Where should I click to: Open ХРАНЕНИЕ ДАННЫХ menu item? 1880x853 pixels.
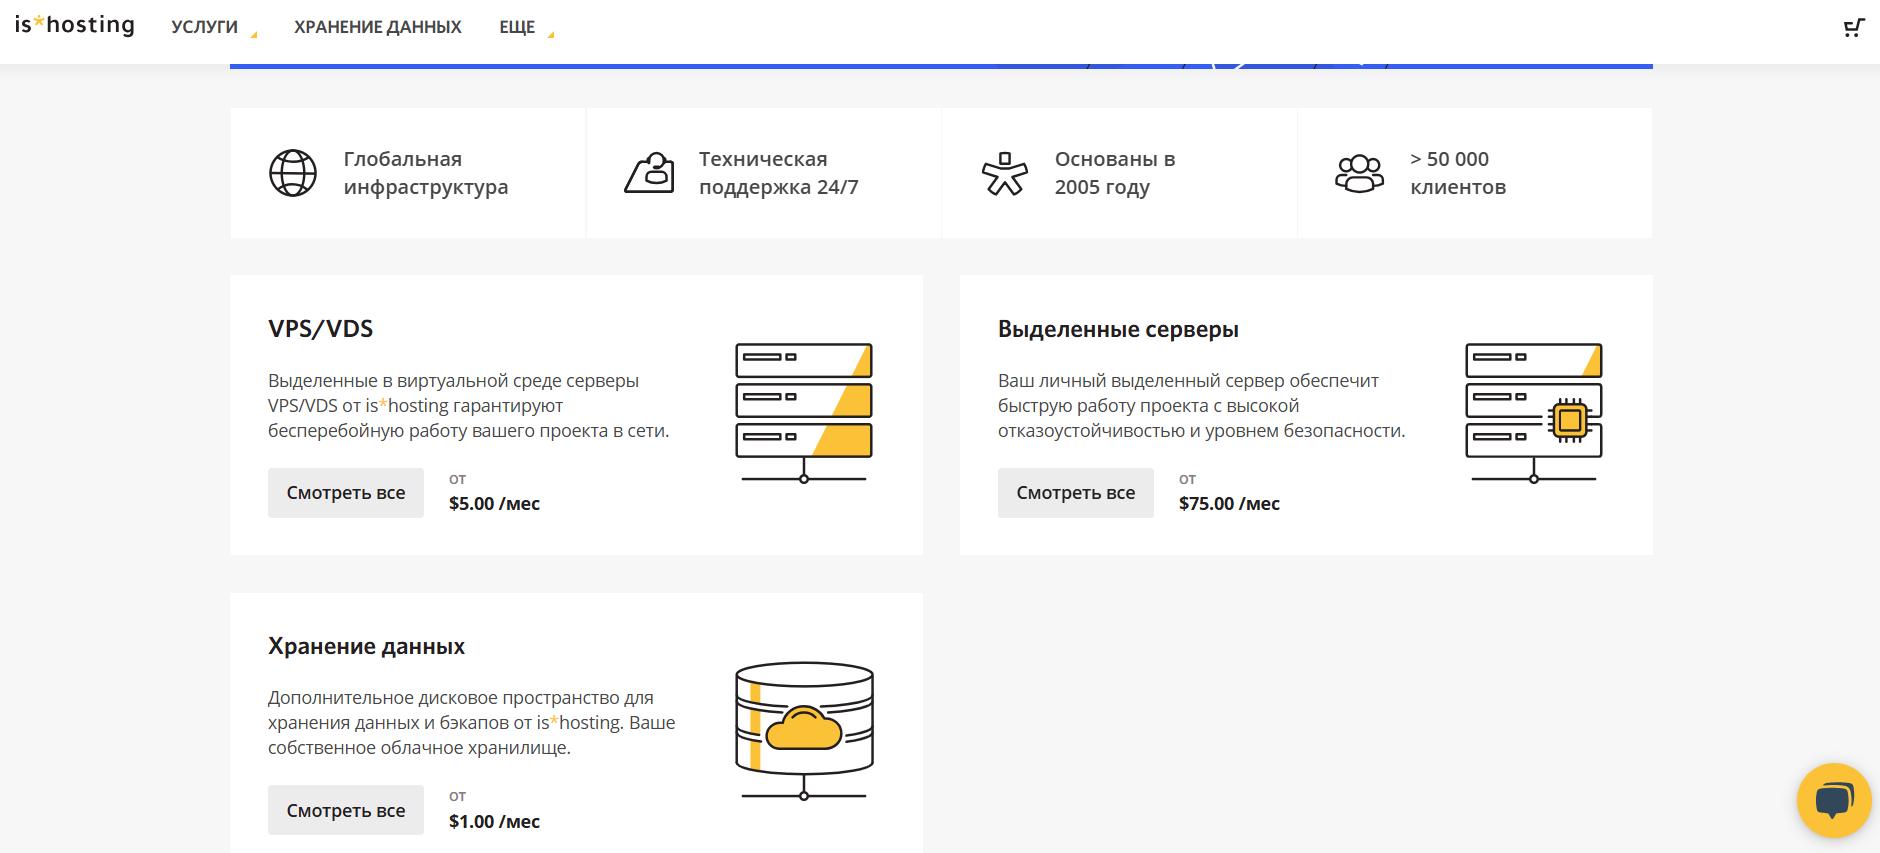pos(378,27)
